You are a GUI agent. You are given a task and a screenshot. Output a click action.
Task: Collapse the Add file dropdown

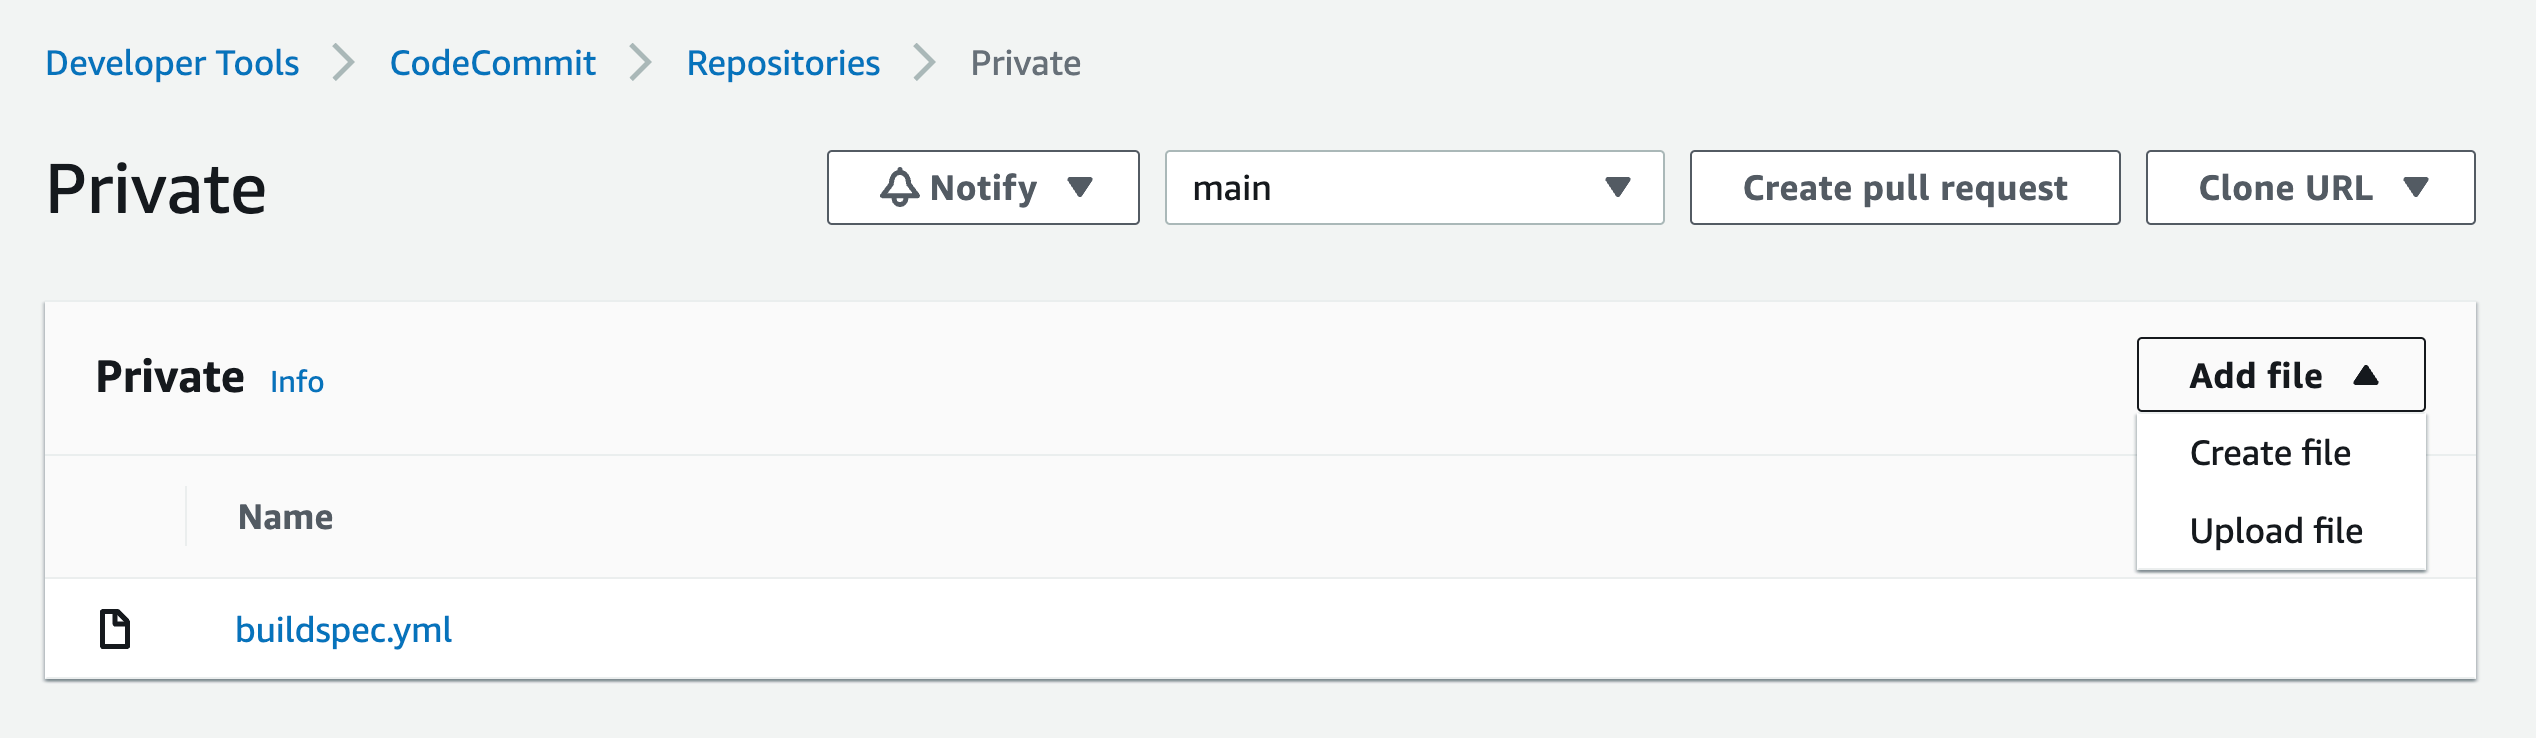pos(2280,375)
